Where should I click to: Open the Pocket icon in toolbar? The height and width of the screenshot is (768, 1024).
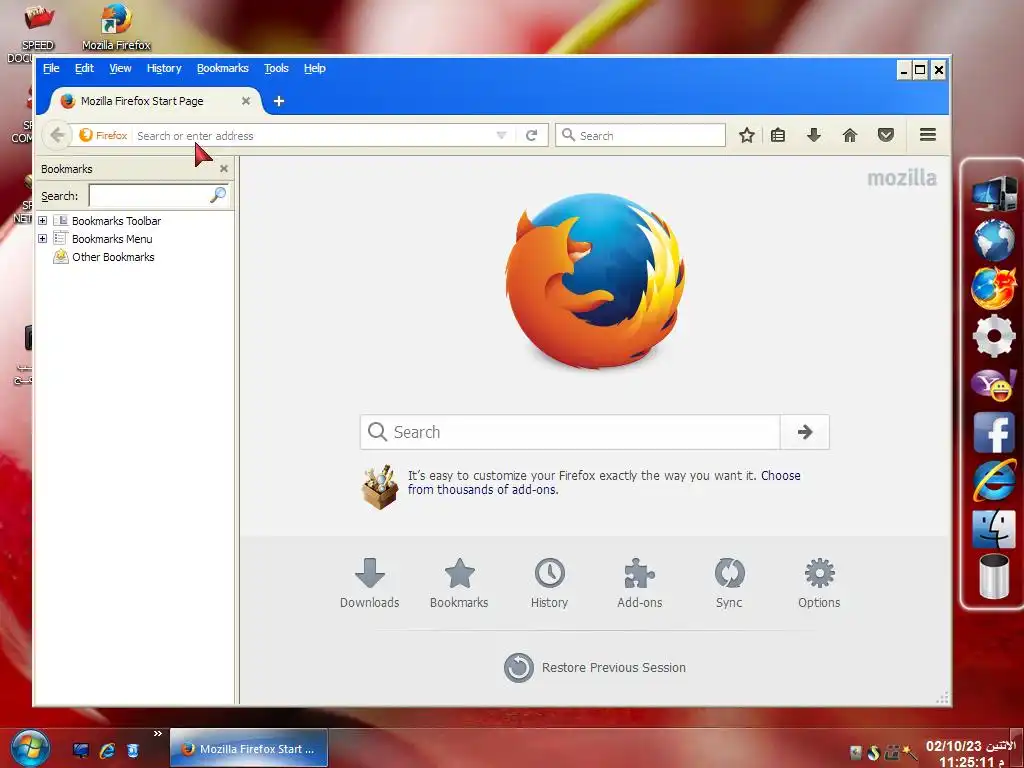pyautogui.click(x=886, y=135)
